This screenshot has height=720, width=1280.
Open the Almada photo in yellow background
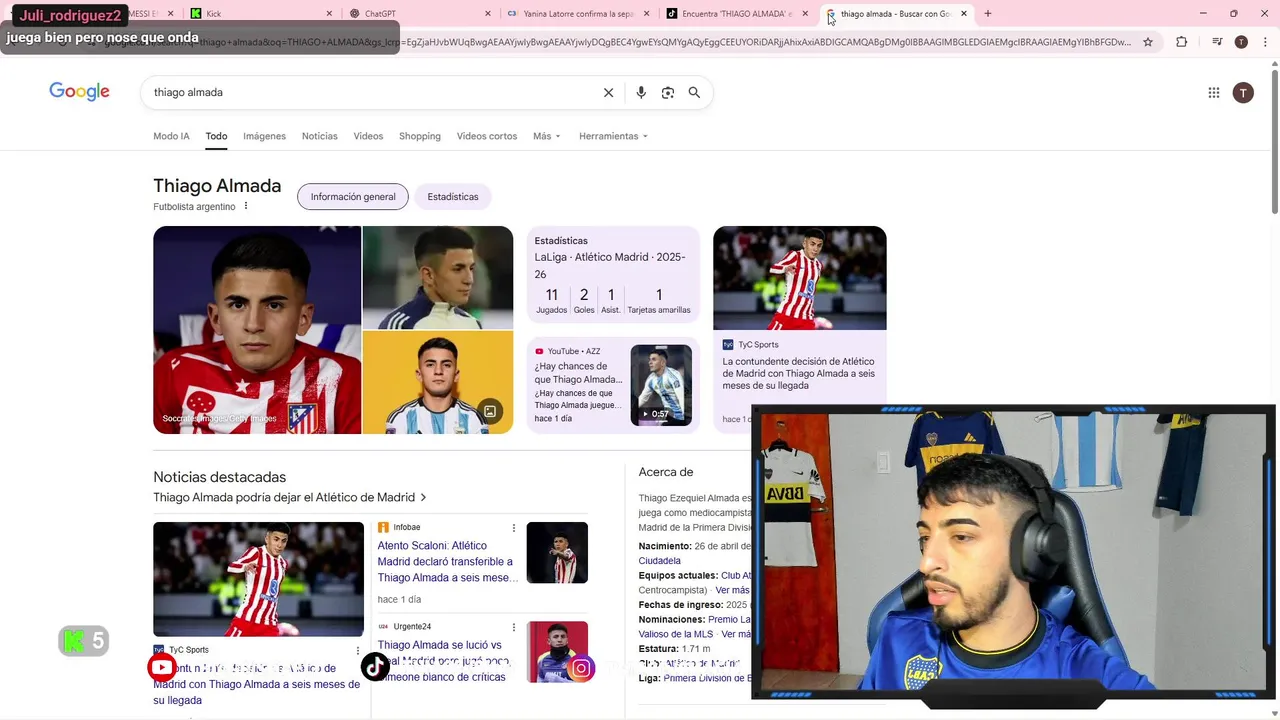pos(438,383)
